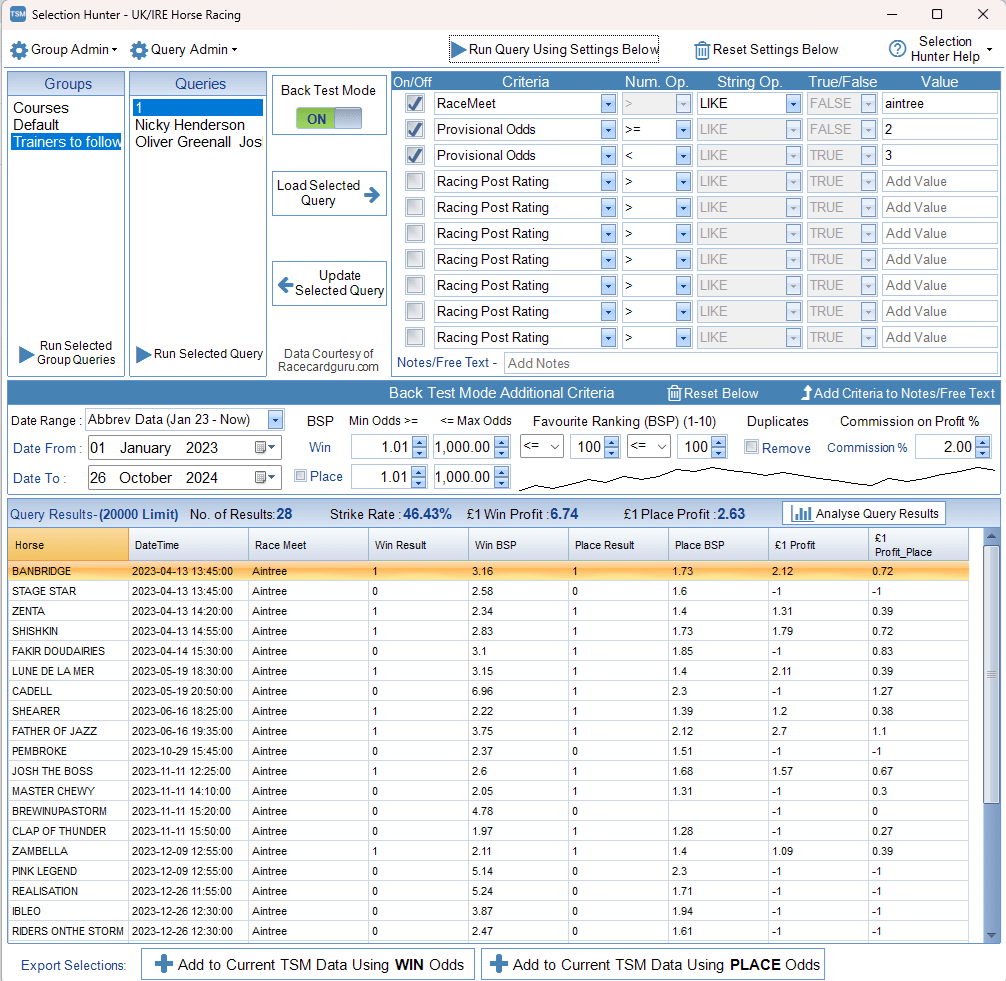
Task: Open the first Racing Post Rating criteria dropdown
Action: (608, 181)
